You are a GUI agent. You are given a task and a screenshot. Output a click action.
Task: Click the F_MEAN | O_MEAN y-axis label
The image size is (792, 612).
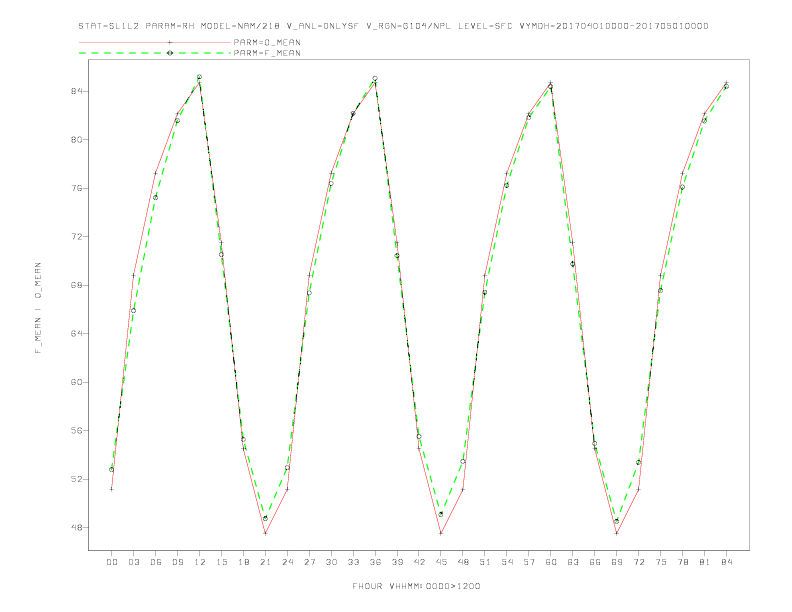tap(38, 308)
